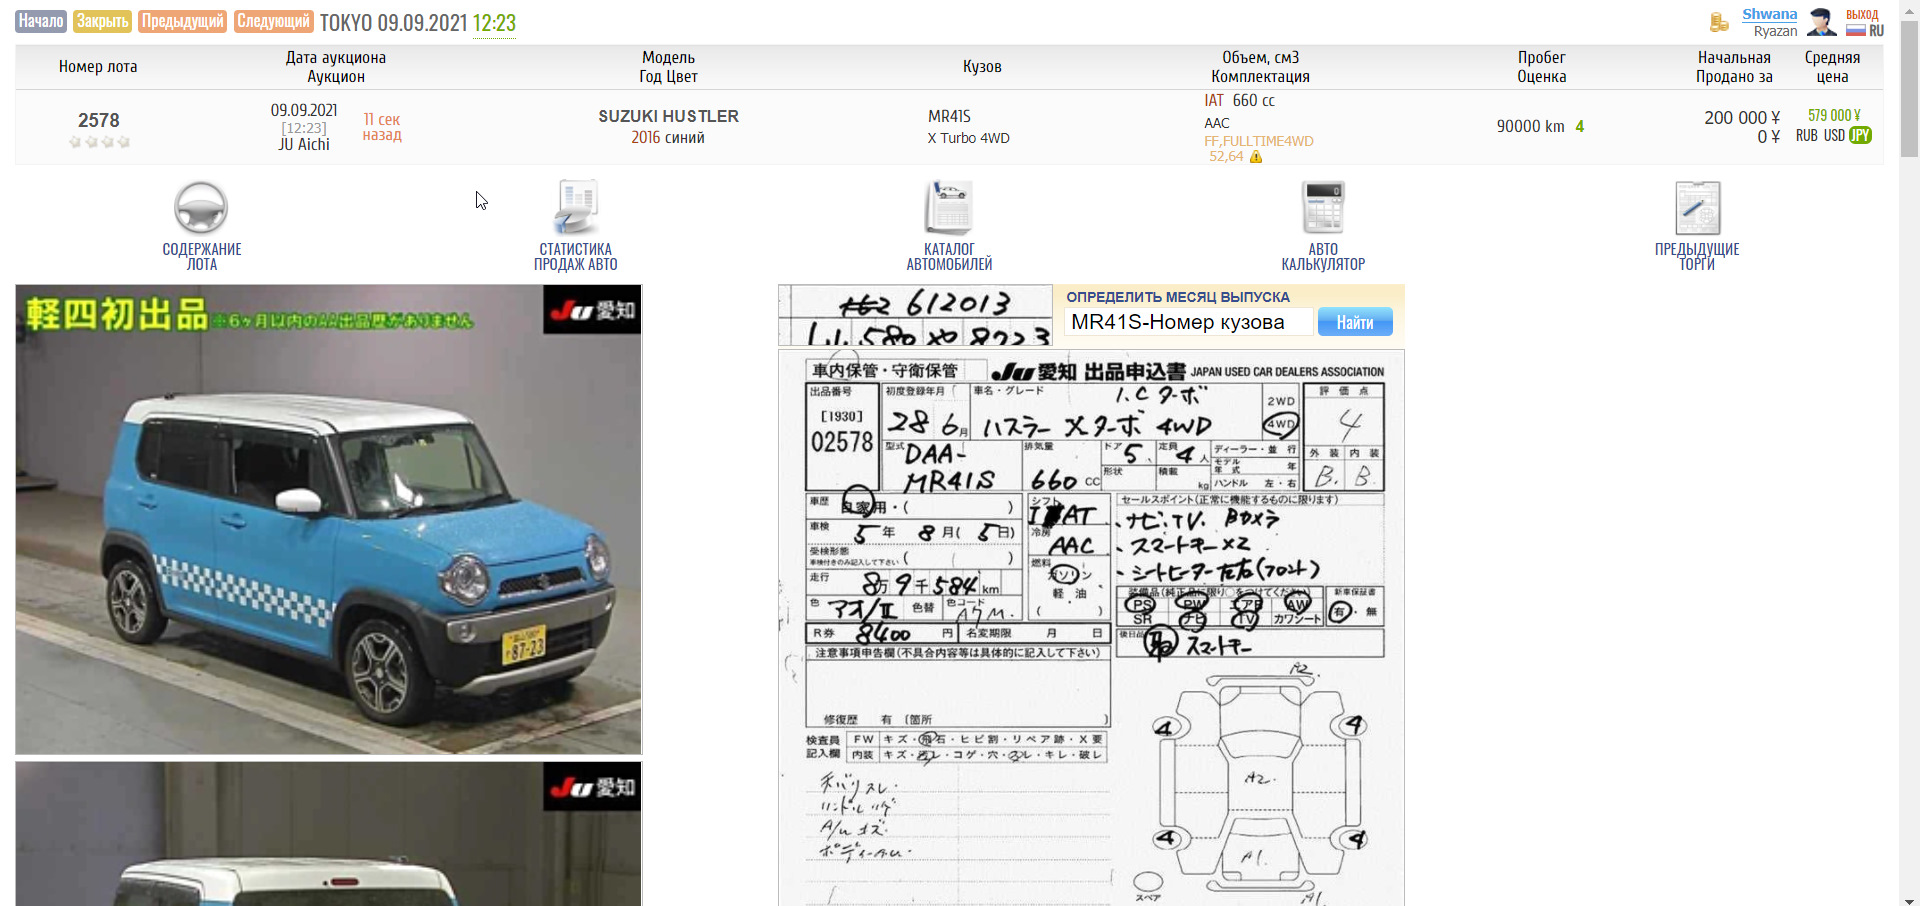Screen dimensions: 1920x906
Task: Click the Средняя цена column header
Action: point(1832,67)
